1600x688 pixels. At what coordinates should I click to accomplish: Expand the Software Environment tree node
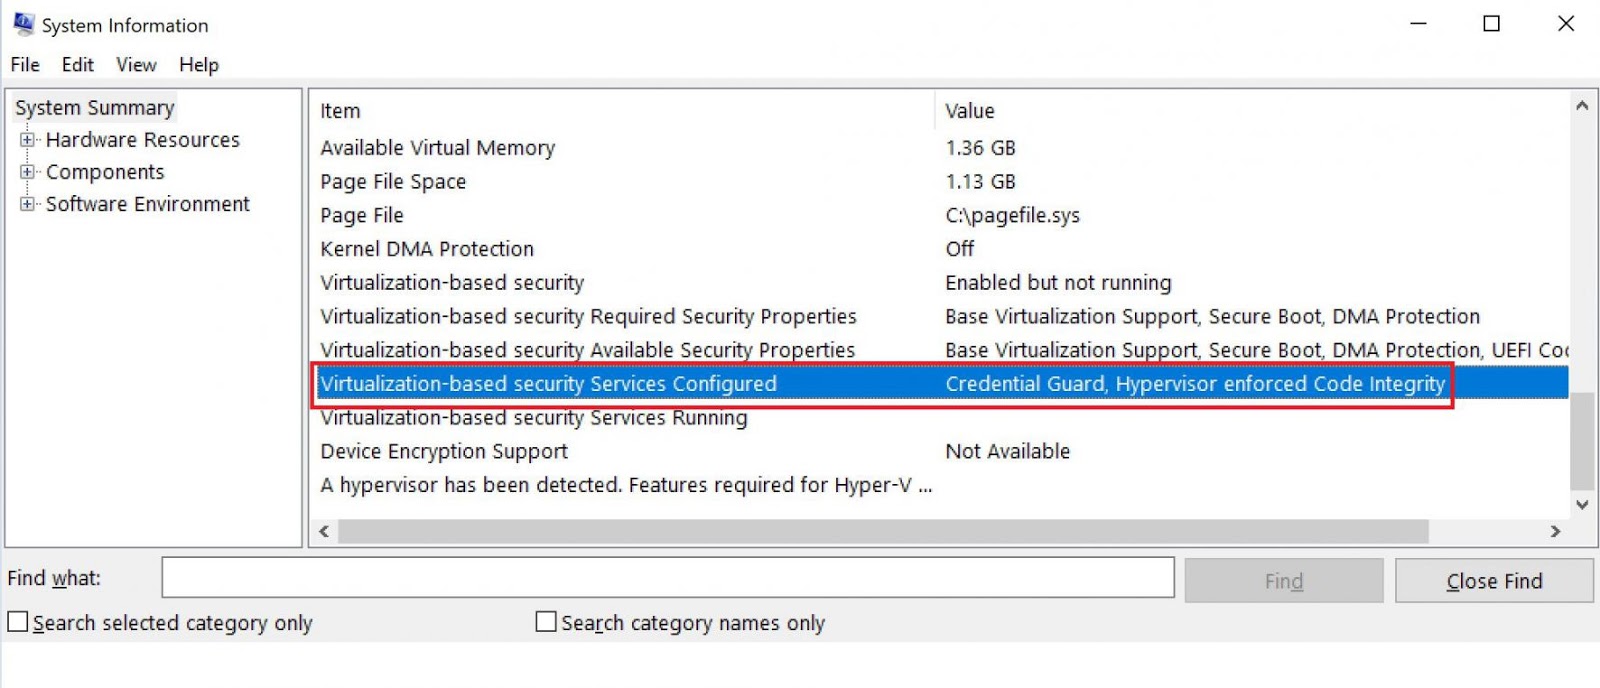click(27, 204)
